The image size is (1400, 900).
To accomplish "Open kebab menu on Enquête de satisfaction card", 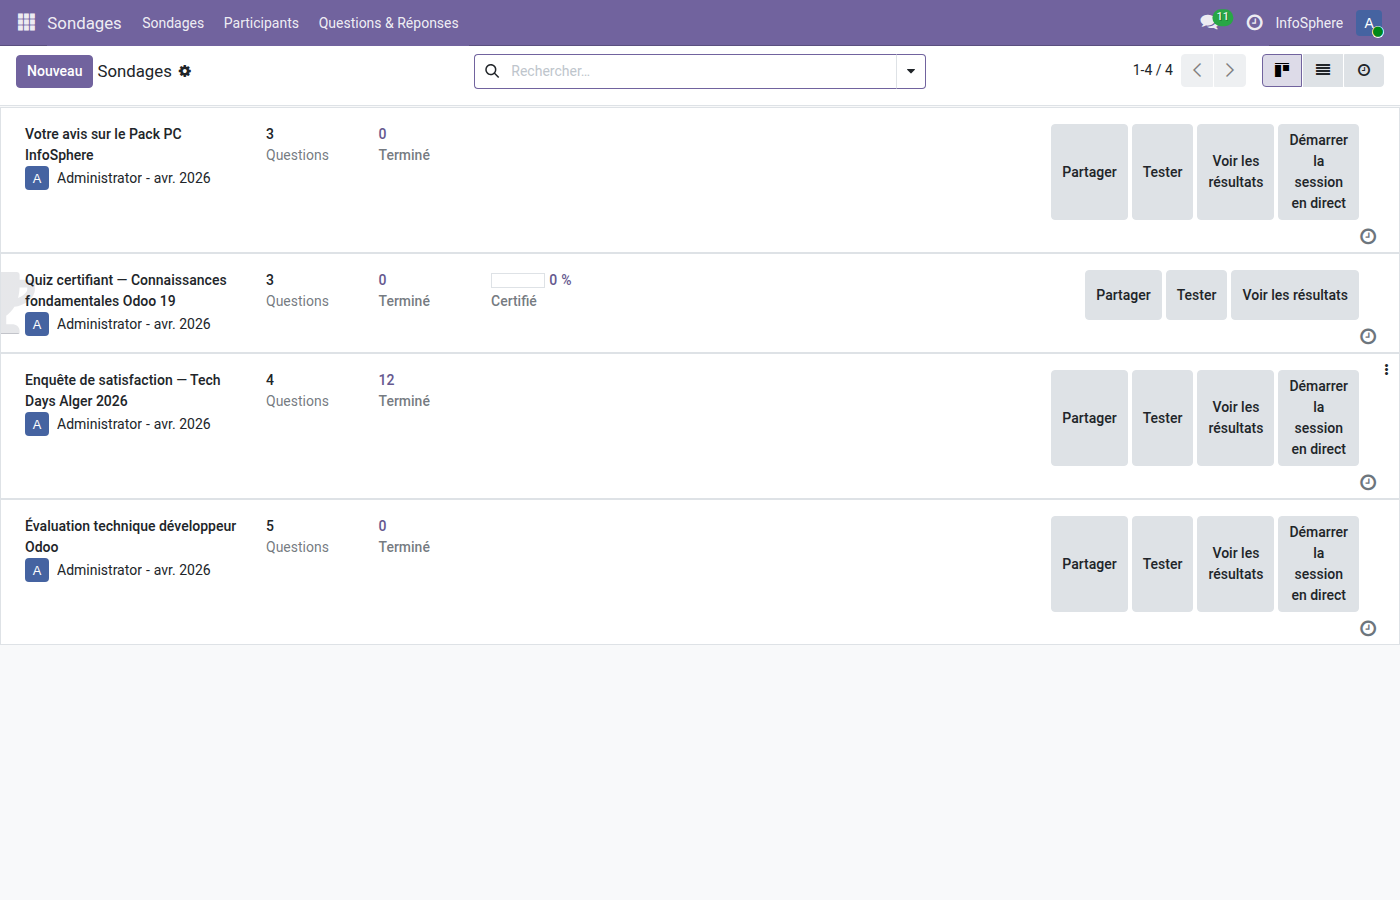I will (1386, 369).
